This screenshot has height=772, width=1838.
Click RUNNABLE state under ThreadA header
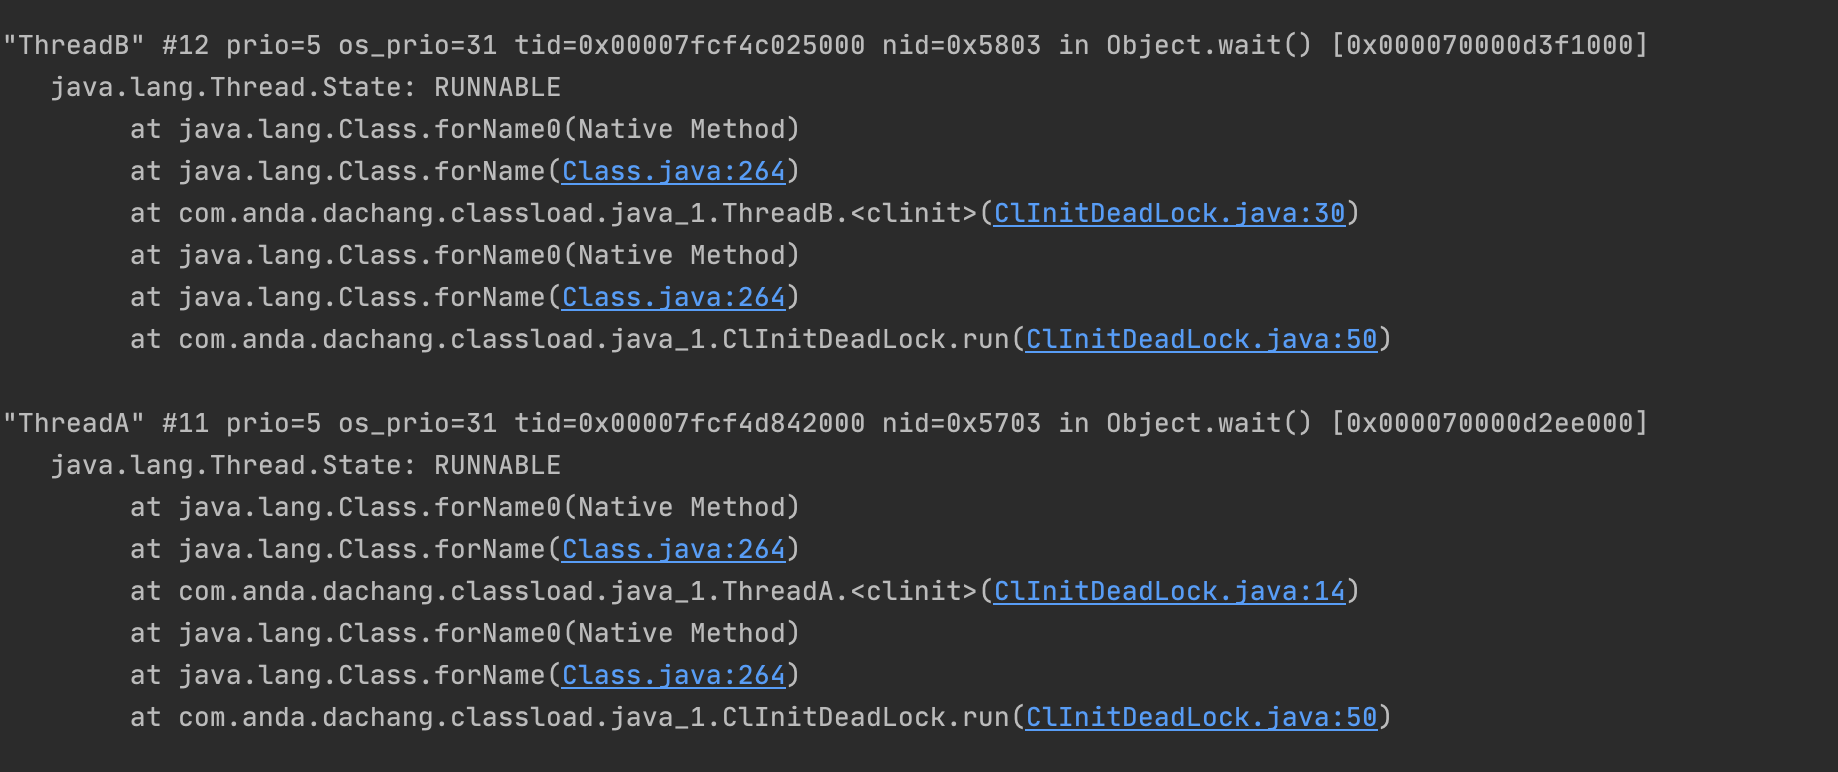point(497,465)
